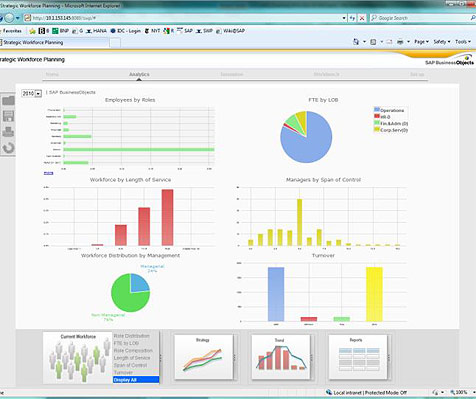Click the IE Home toolbar icon
The width and height of the screenshot is (476, 399).
pos(356,42)
